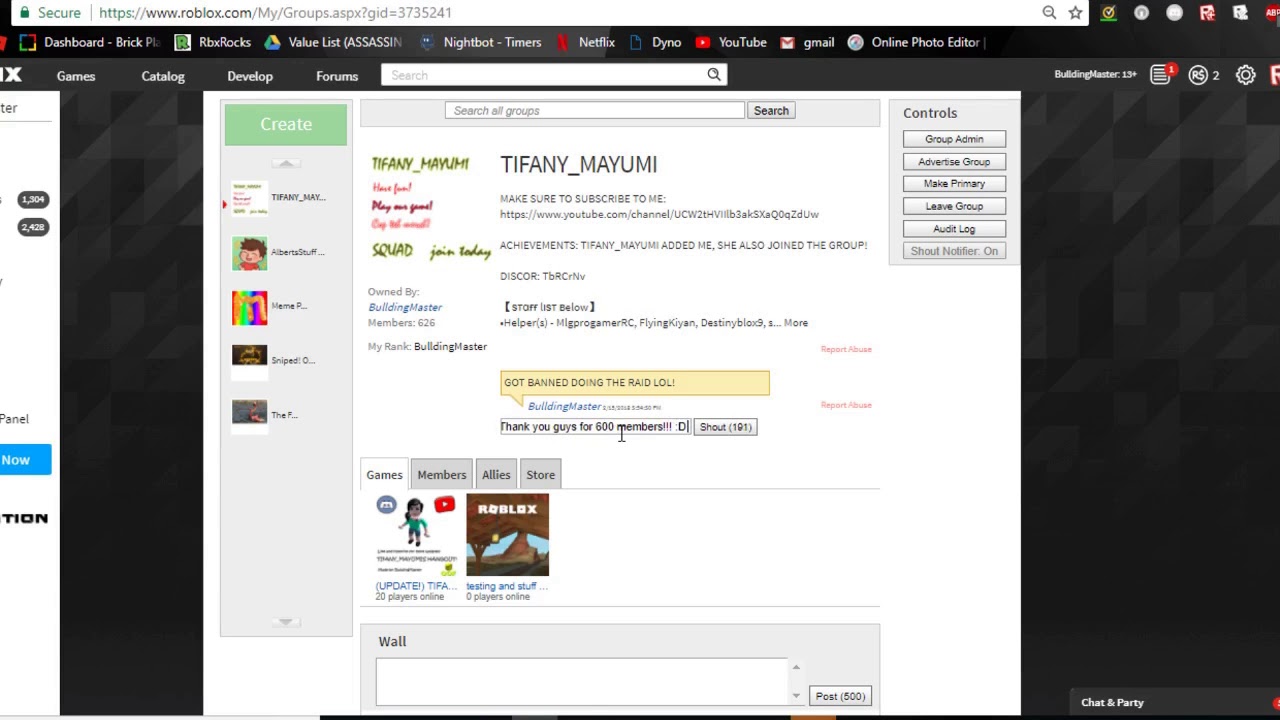Click the browser address bar URL
The image size is (1280, 720).
275,13
